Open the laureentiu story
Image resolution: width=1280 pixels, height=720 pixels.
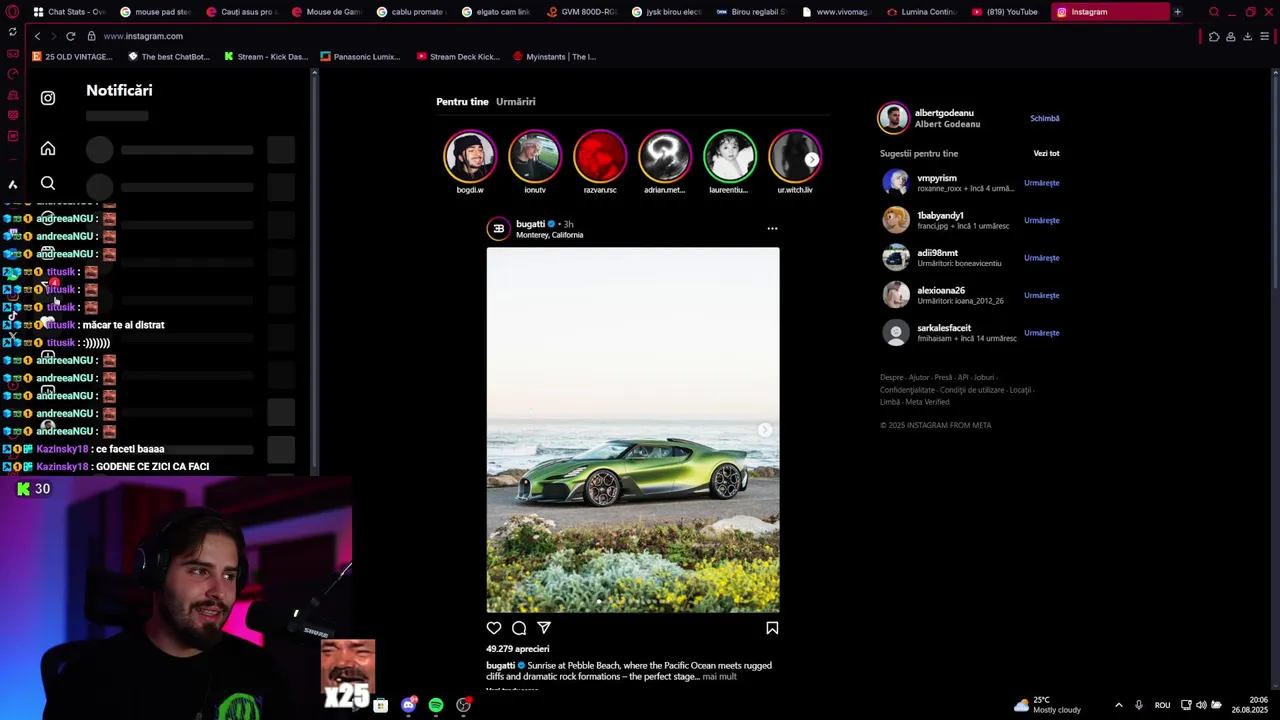click(730, 156)
